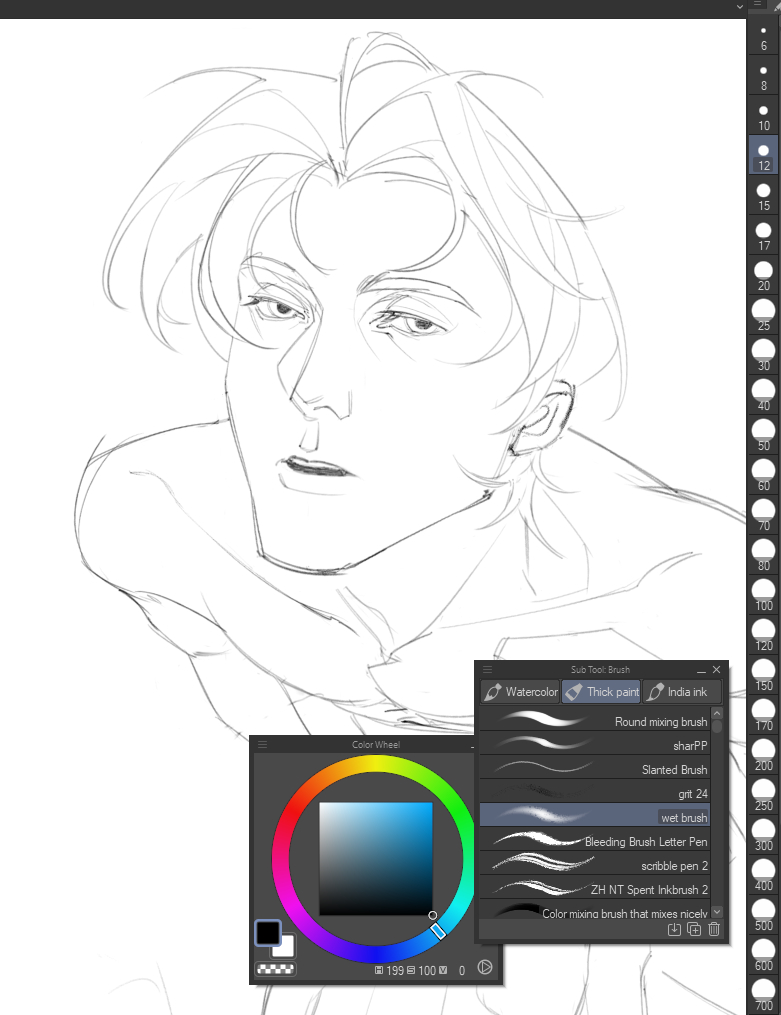Open the Color Wheel panel menu icon

click(263, 745)
